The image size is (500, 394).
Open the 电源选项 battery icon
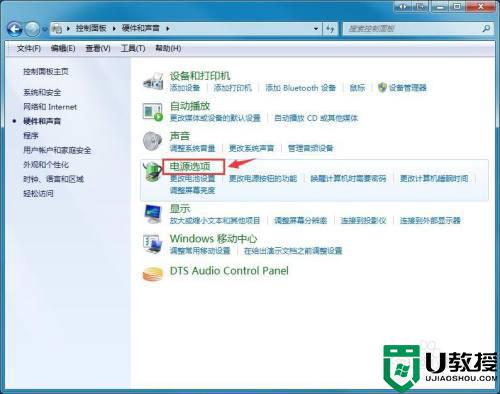point(152,171)
